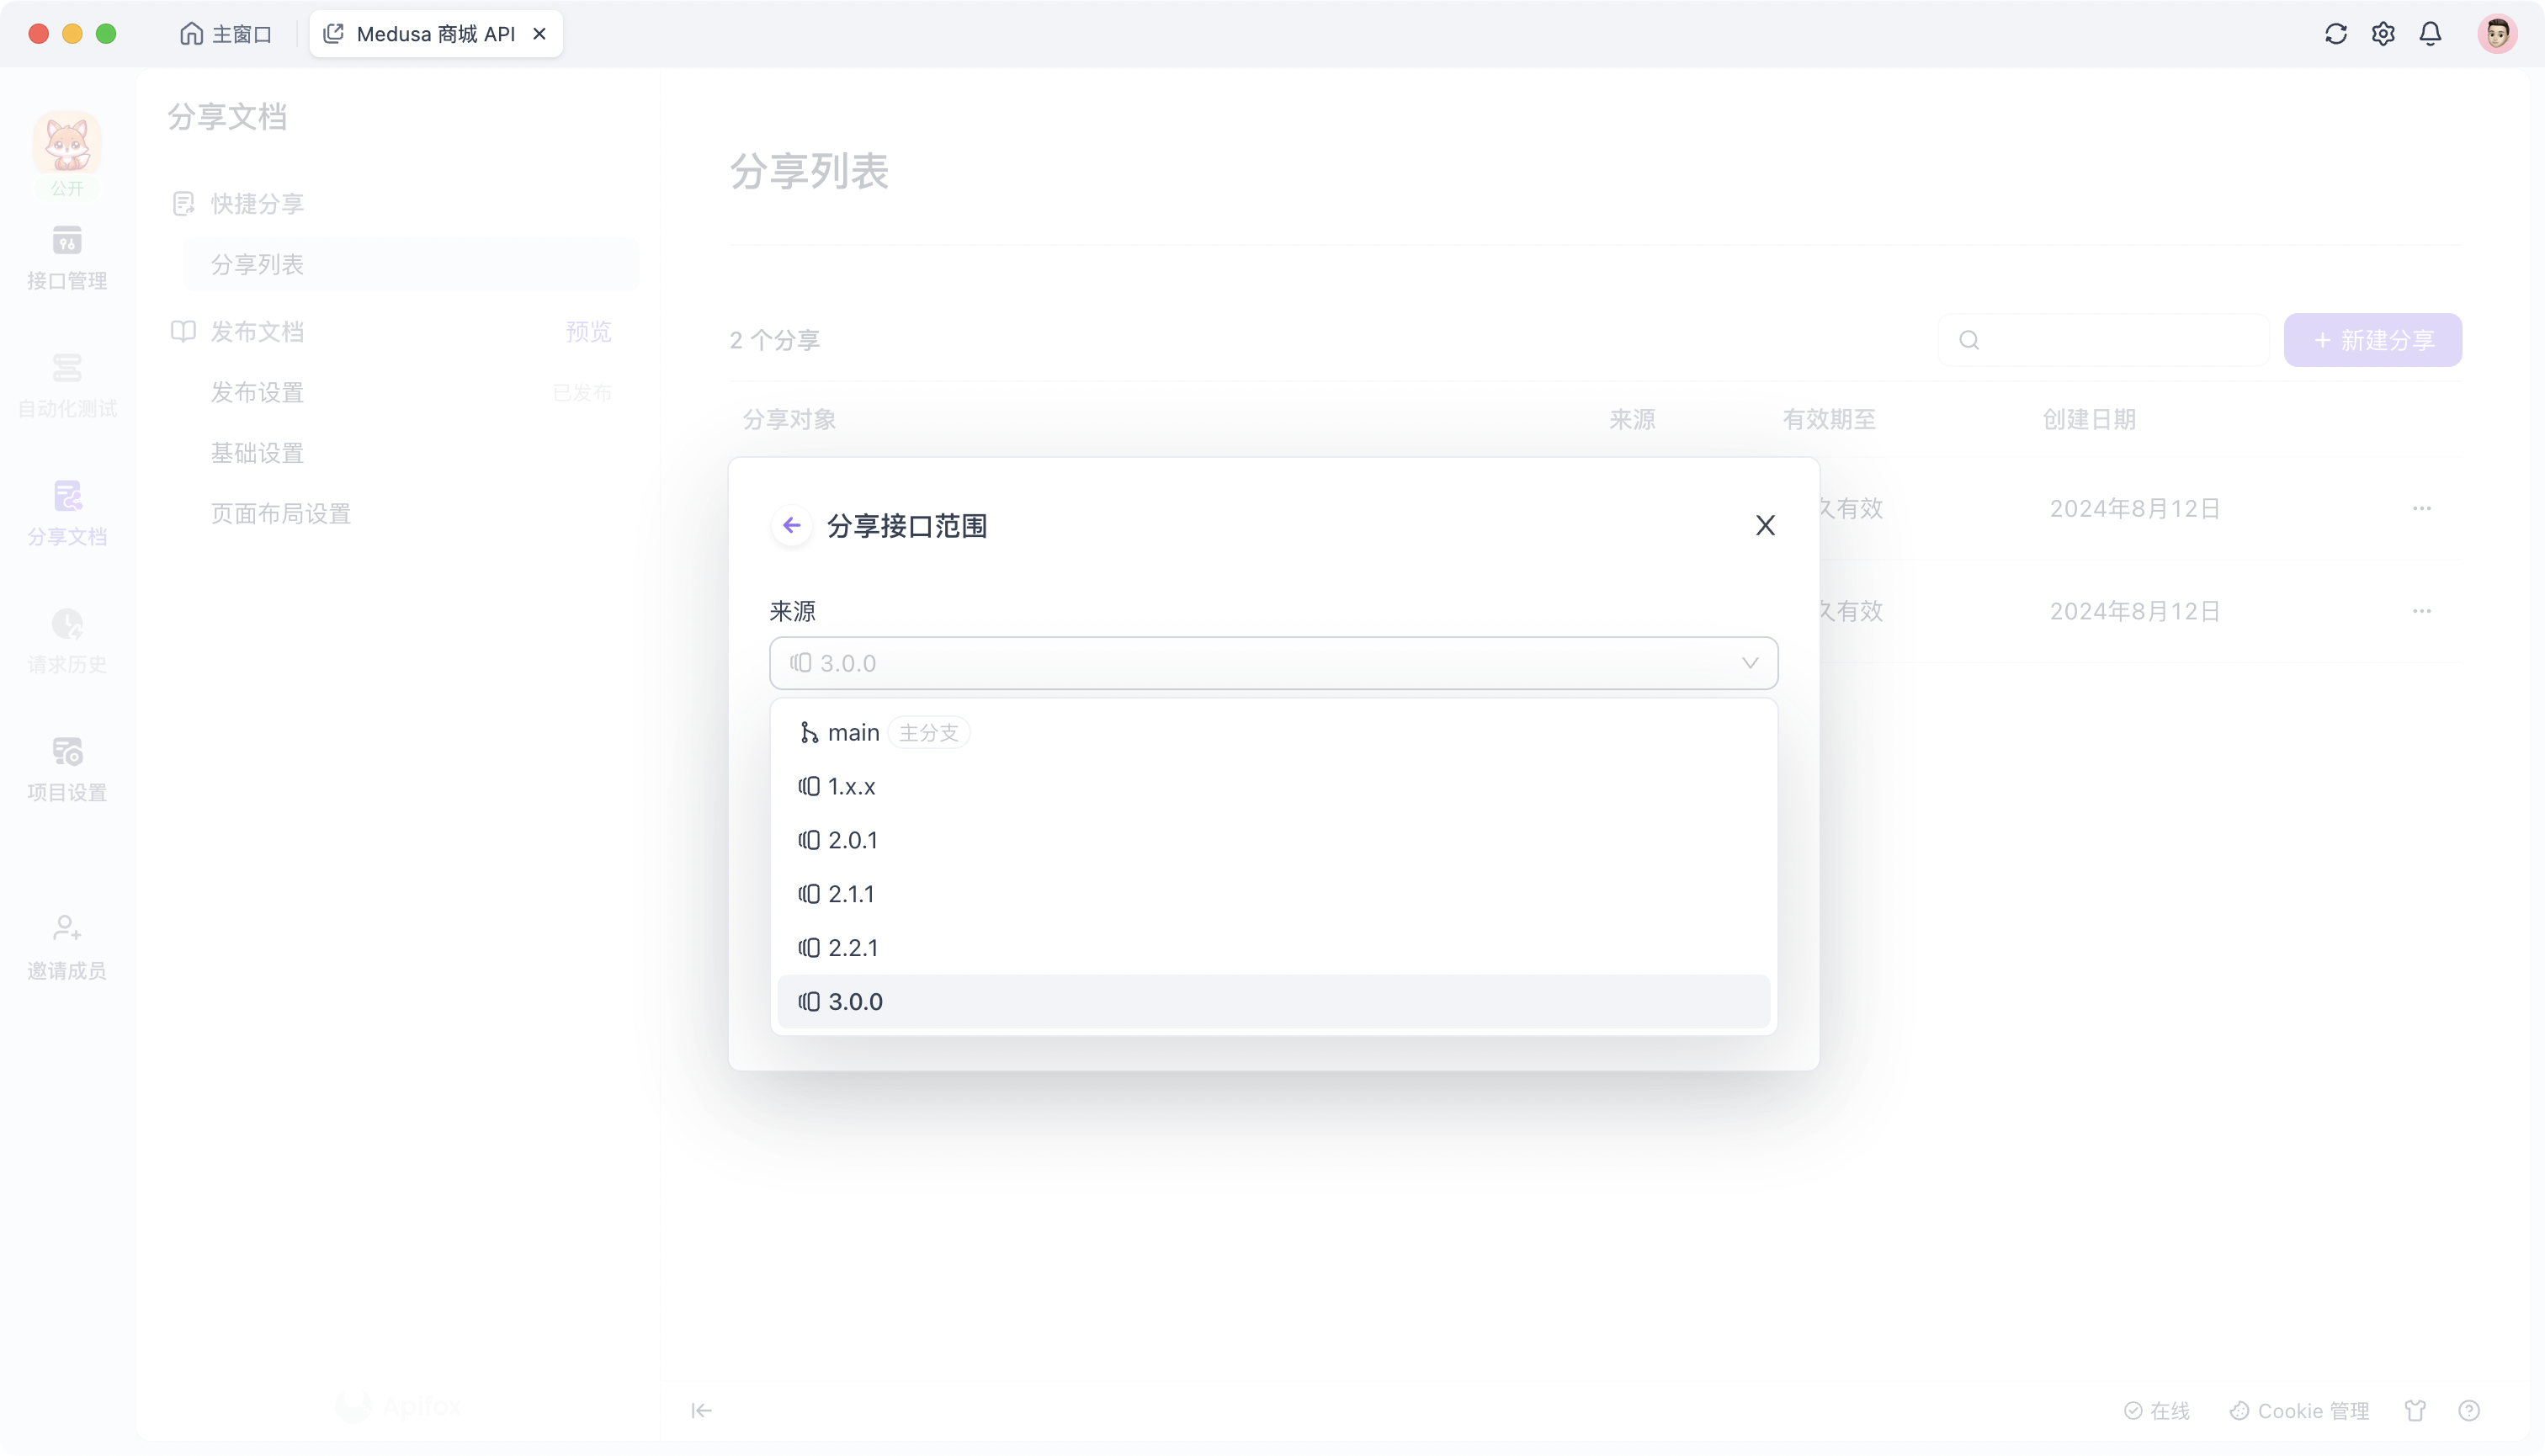Click the 新建分享 button
The image size is (2545, 1456).
click(x=2372, y=339)
